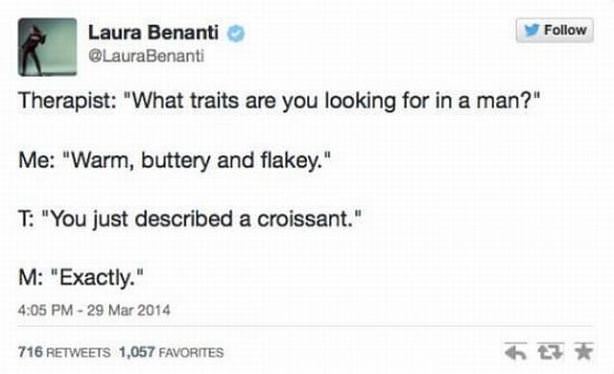Click the word "Therapist" in the tweet
The width and height of the screenshot is (614, 374).
click(x=64, y=101)
